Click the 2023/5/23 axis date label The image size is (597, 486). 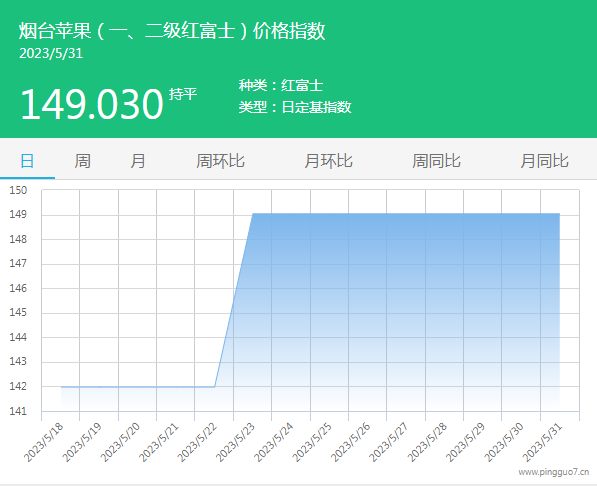click(235, 442)
